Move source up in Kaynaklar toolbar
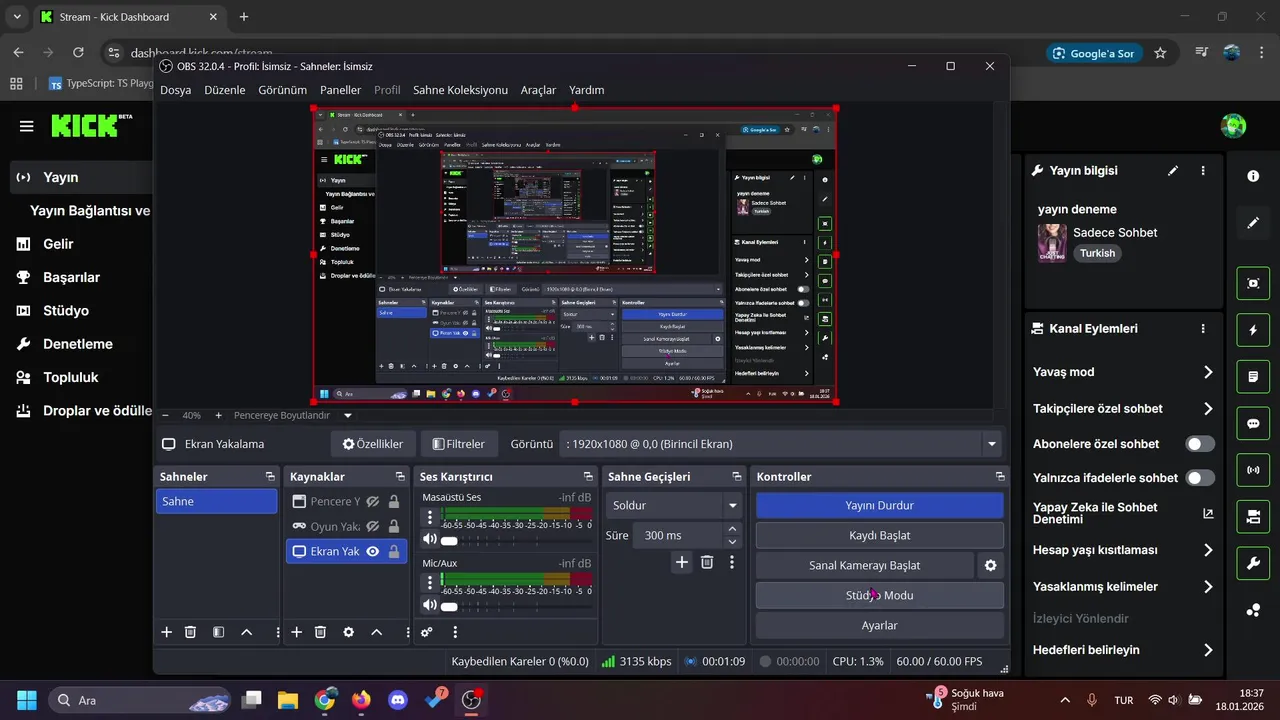This screenshot has height=720, width=1280. [x=376, y=632]
